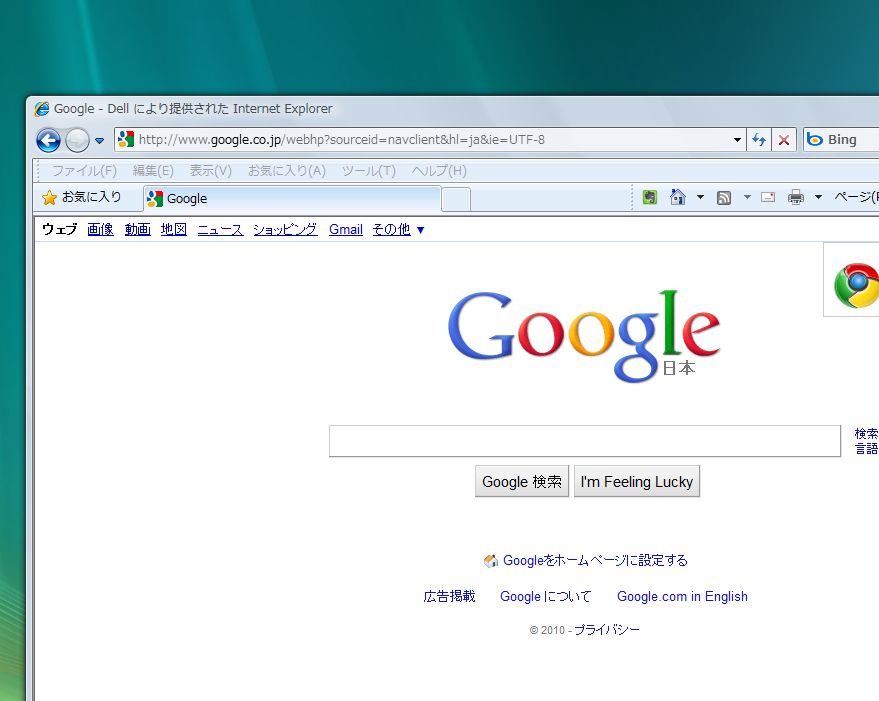Click the Google Chrome promo icon
Screen dimensions: 879x701
point(855,285)
